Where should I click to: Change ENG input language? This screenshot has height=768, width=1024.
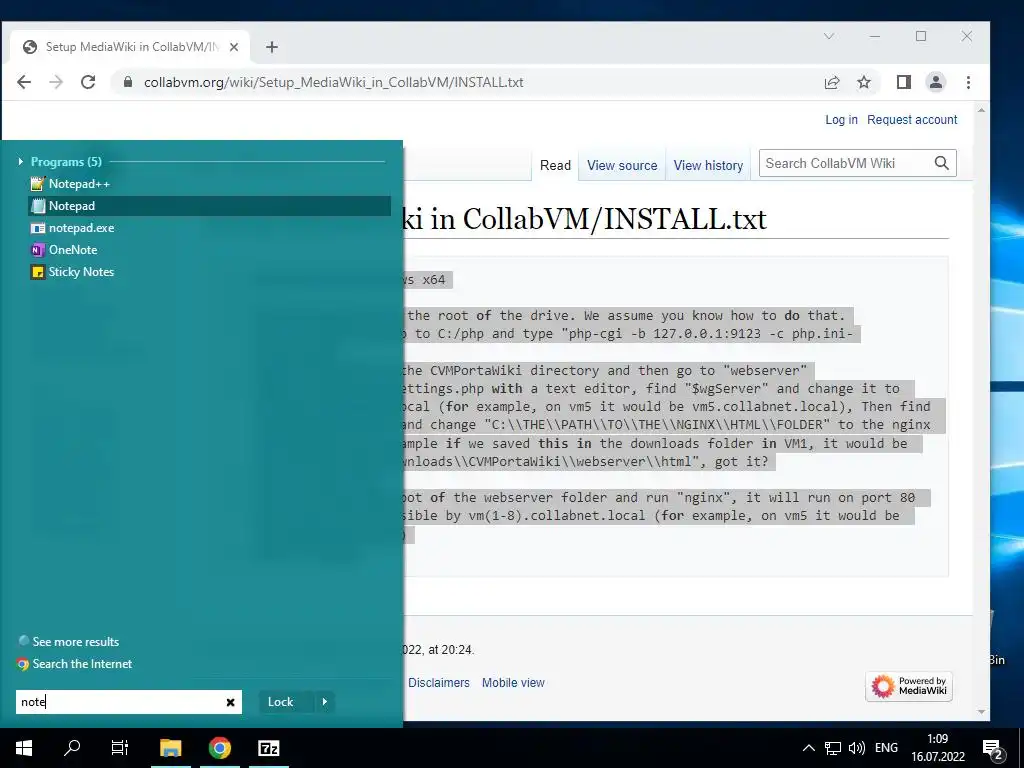[886, 748]
